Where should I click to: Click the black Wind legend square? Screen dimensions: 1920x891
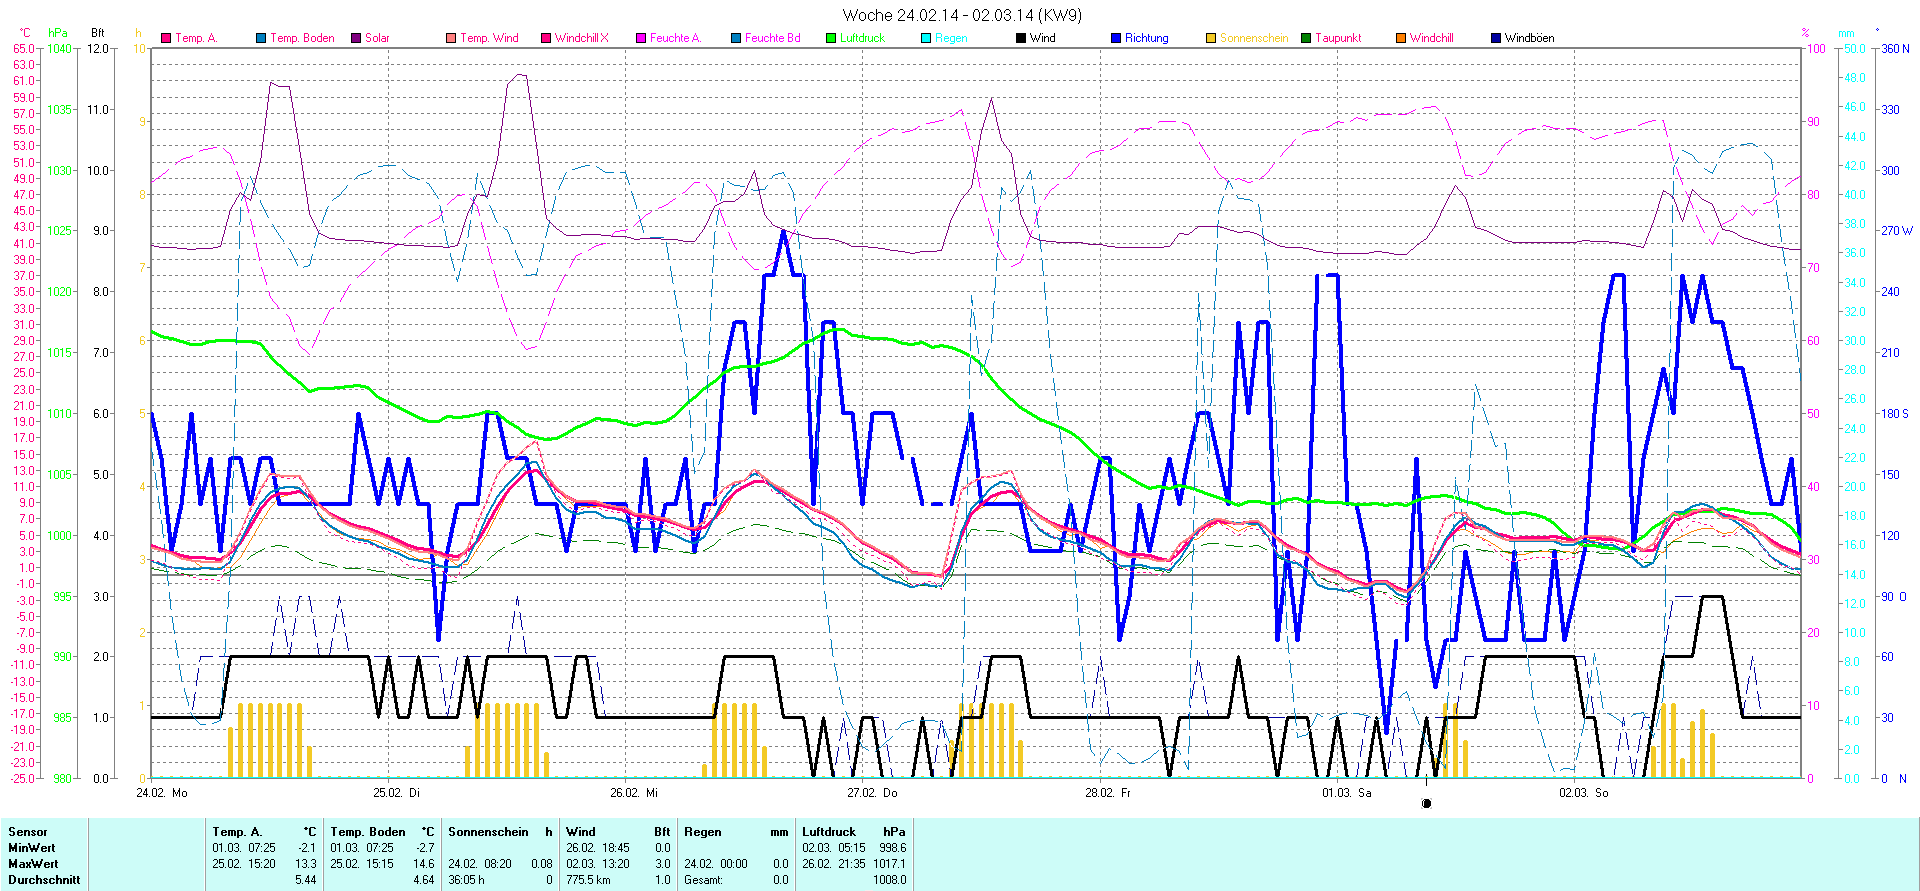1021,38
